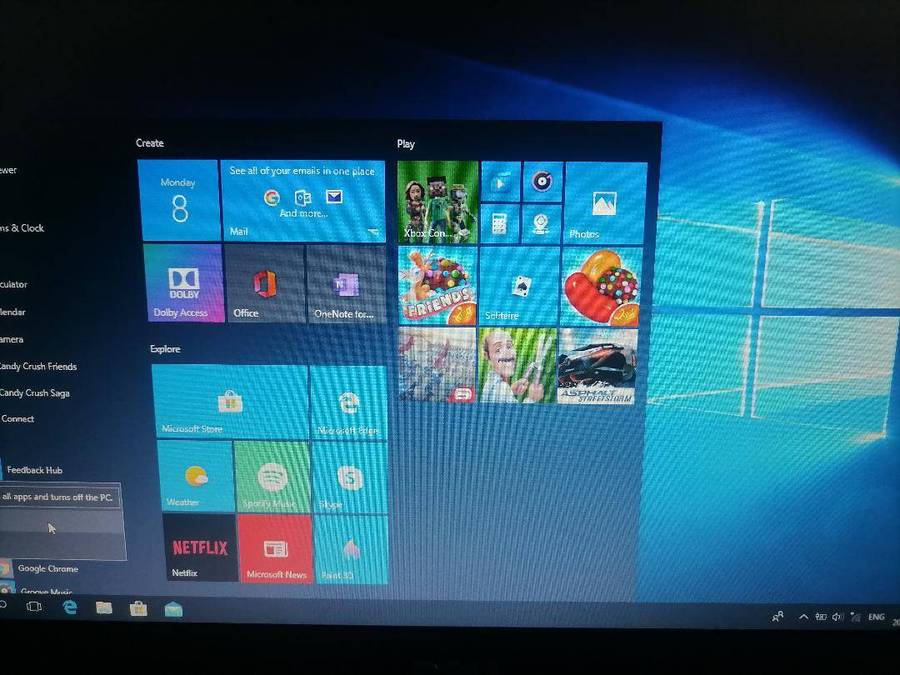Screen dimensions: 900x675
Task: Open the Dolby Access tile
Action: click(x=183, y=285)
